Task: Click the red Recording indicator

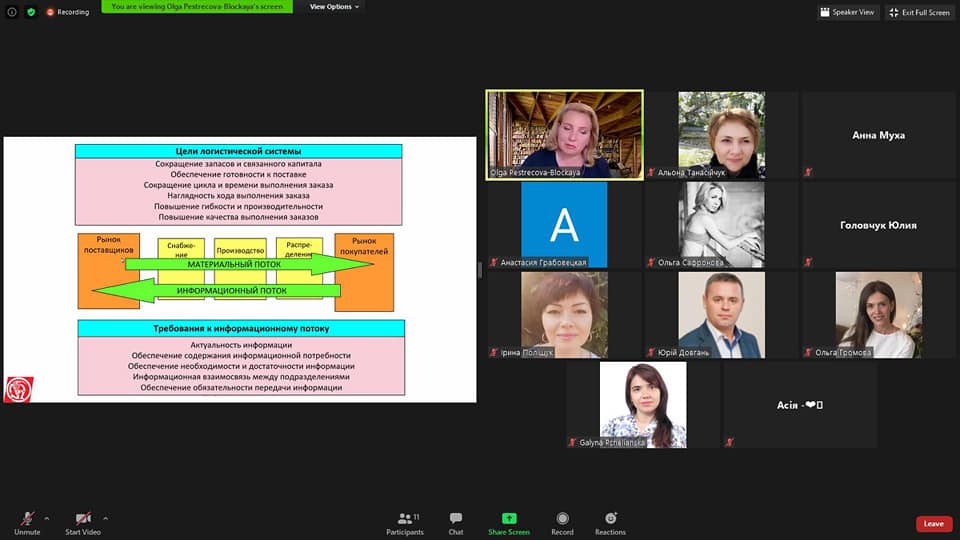Action: click(67, 12)
